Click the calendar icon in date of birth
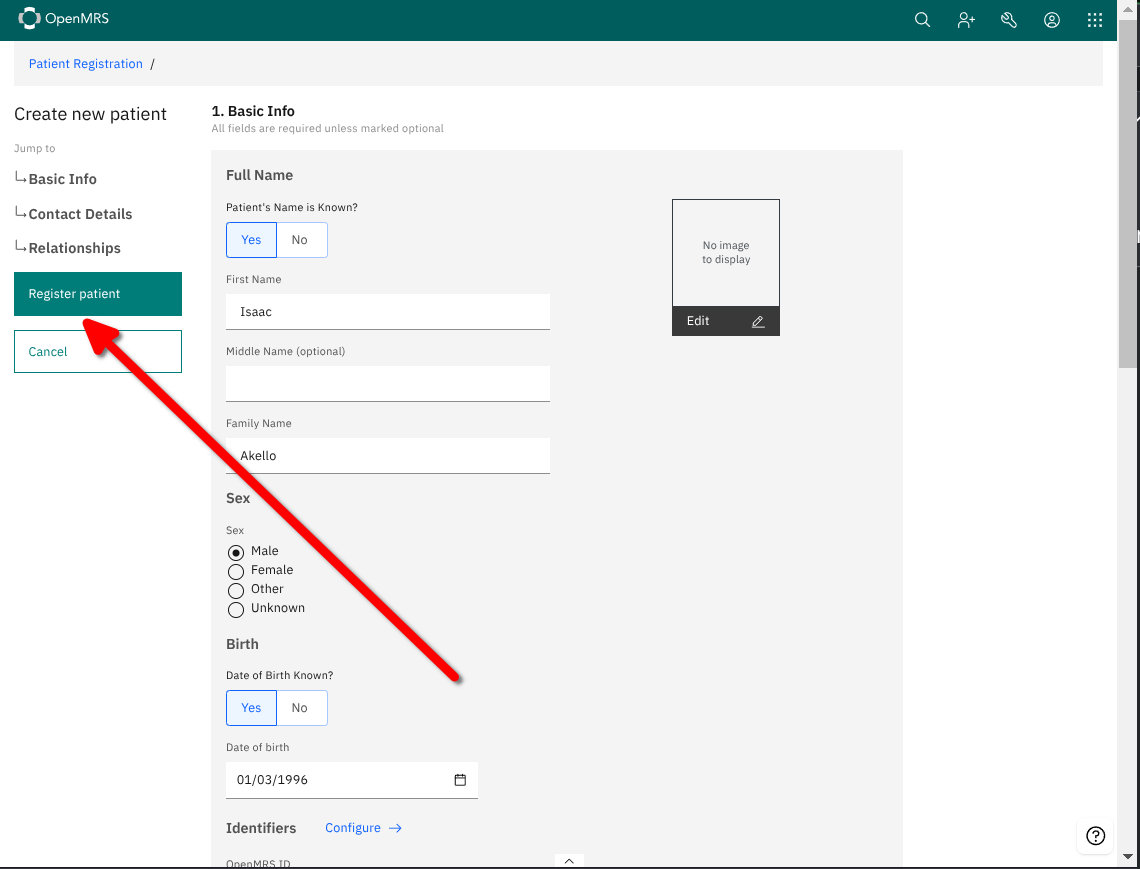The image size is (1140, 869). (460, 780)
